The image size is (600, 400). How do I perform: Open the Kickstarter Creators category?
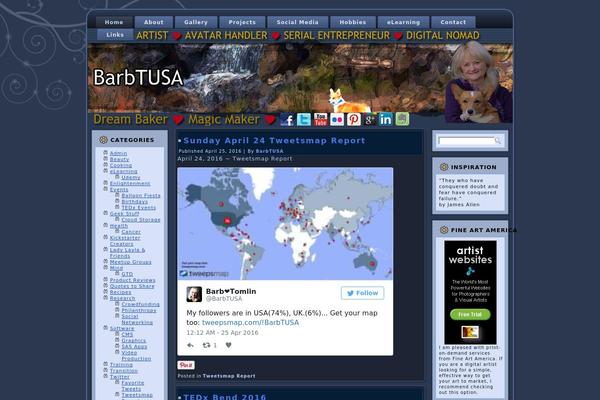[125, 241]
